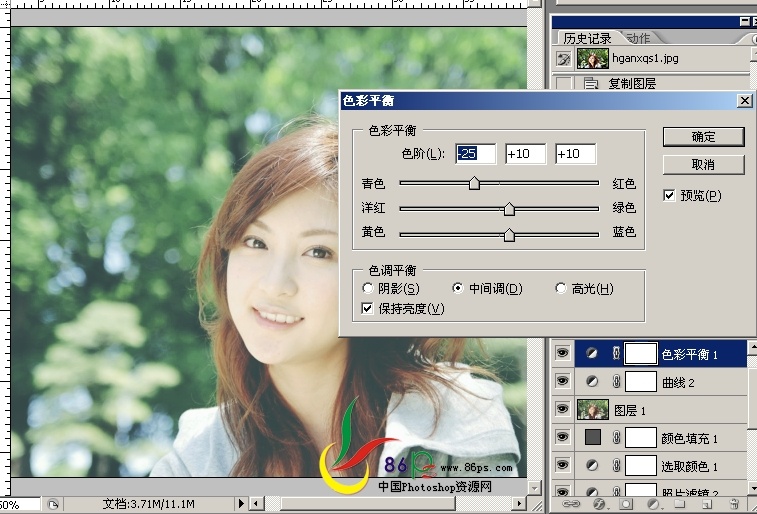757x514 pixels.
Task: Click the second 色阶 field showing +10
Action: click(525, 154)
